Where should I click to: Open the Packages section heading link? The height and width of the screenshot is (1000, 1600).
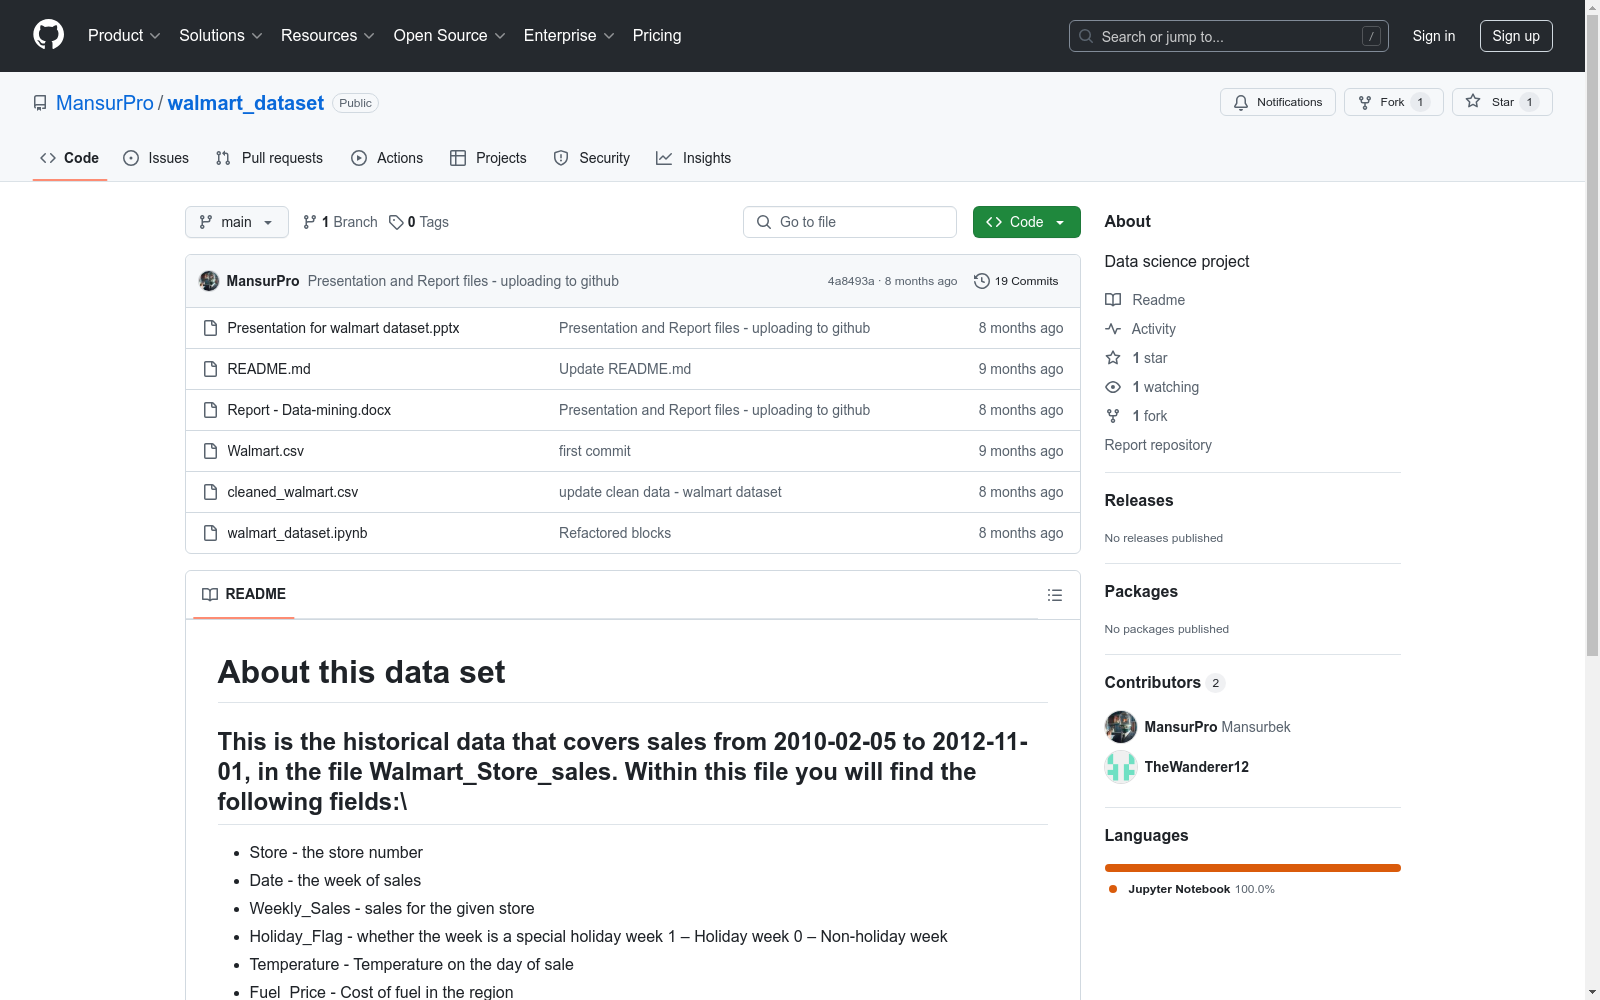(x=1141, y=591)
